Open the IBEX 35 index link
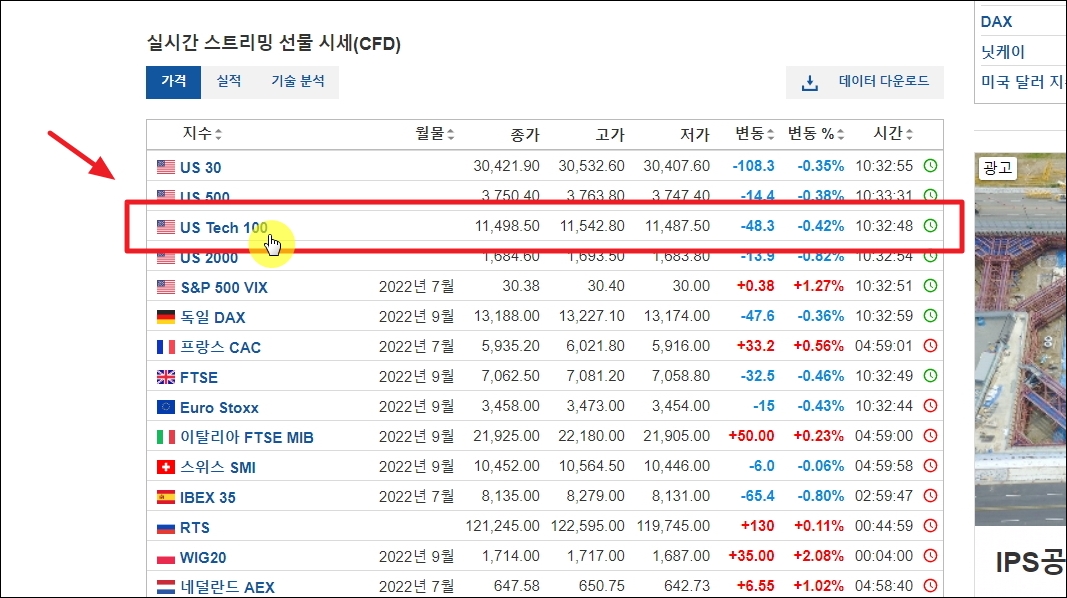Image resolution: width=1067 pixels, height=598 pixels. 208,497
